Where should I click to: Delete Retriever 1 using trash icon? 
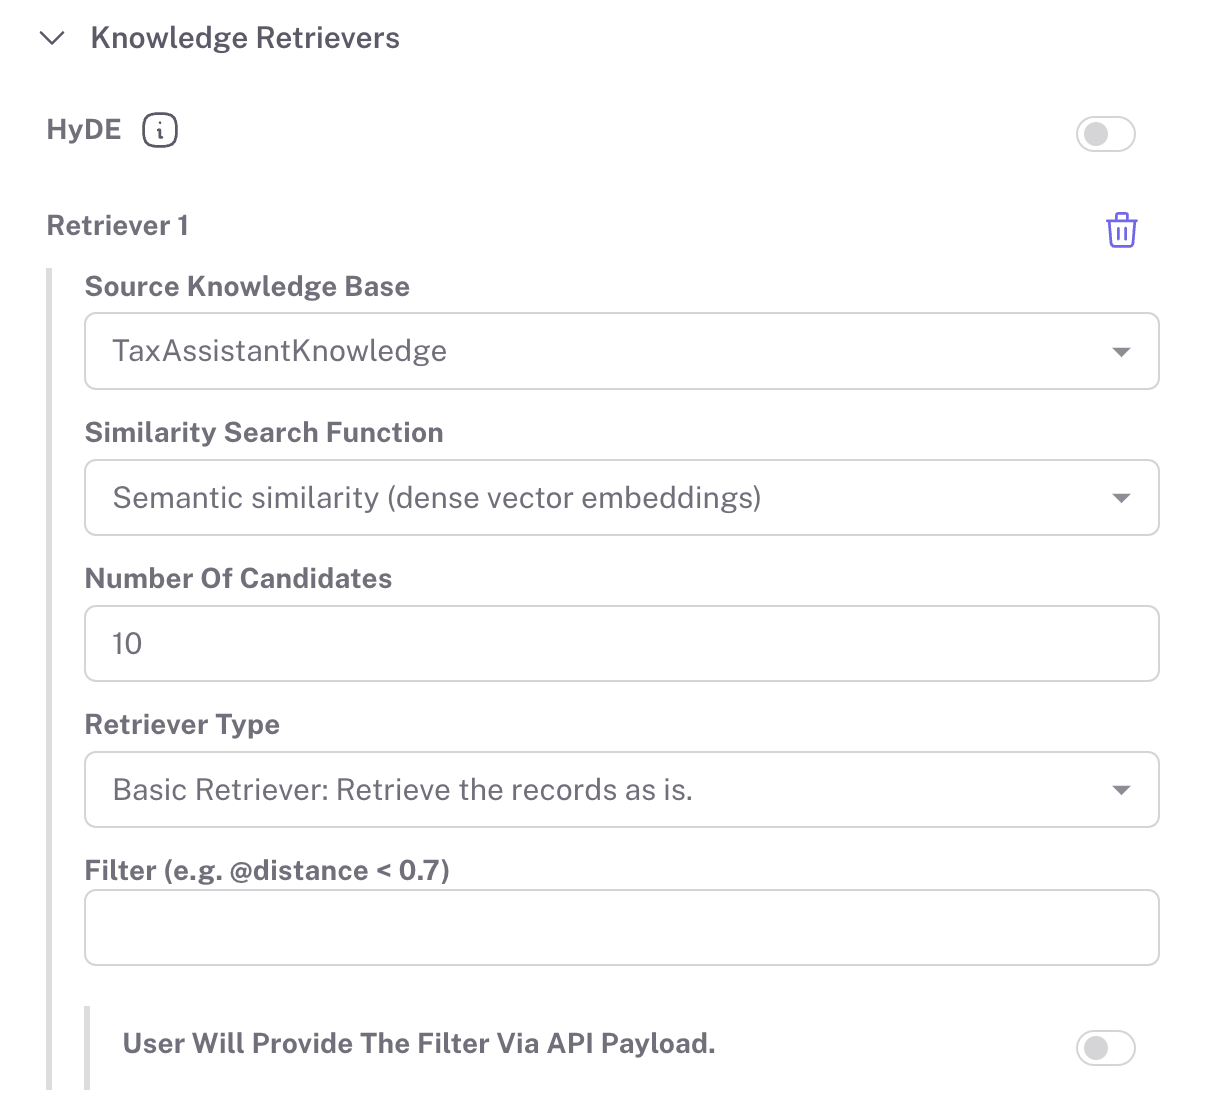click(1121, 230)
